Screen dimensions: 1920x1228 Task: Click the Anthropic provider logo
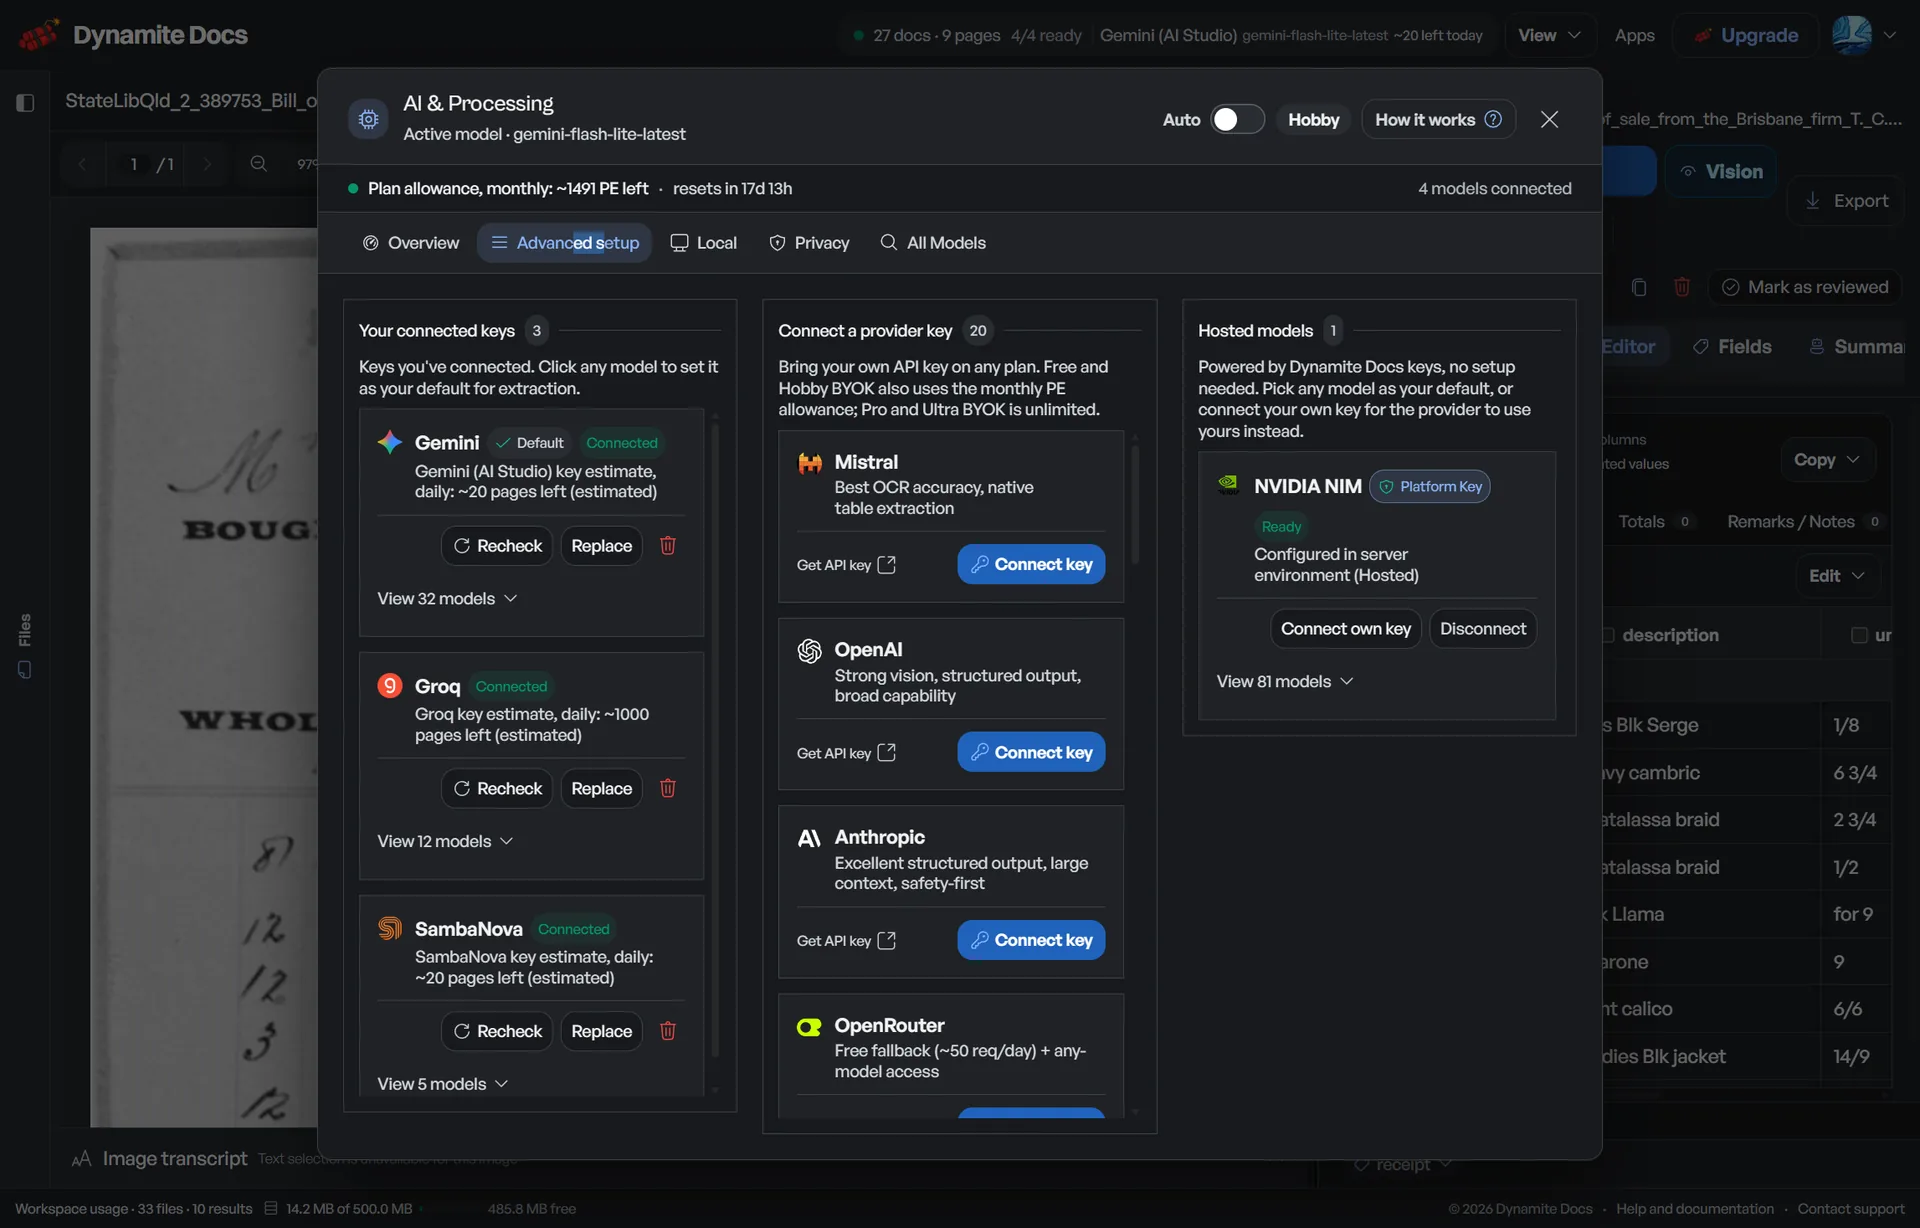[809, 838]
